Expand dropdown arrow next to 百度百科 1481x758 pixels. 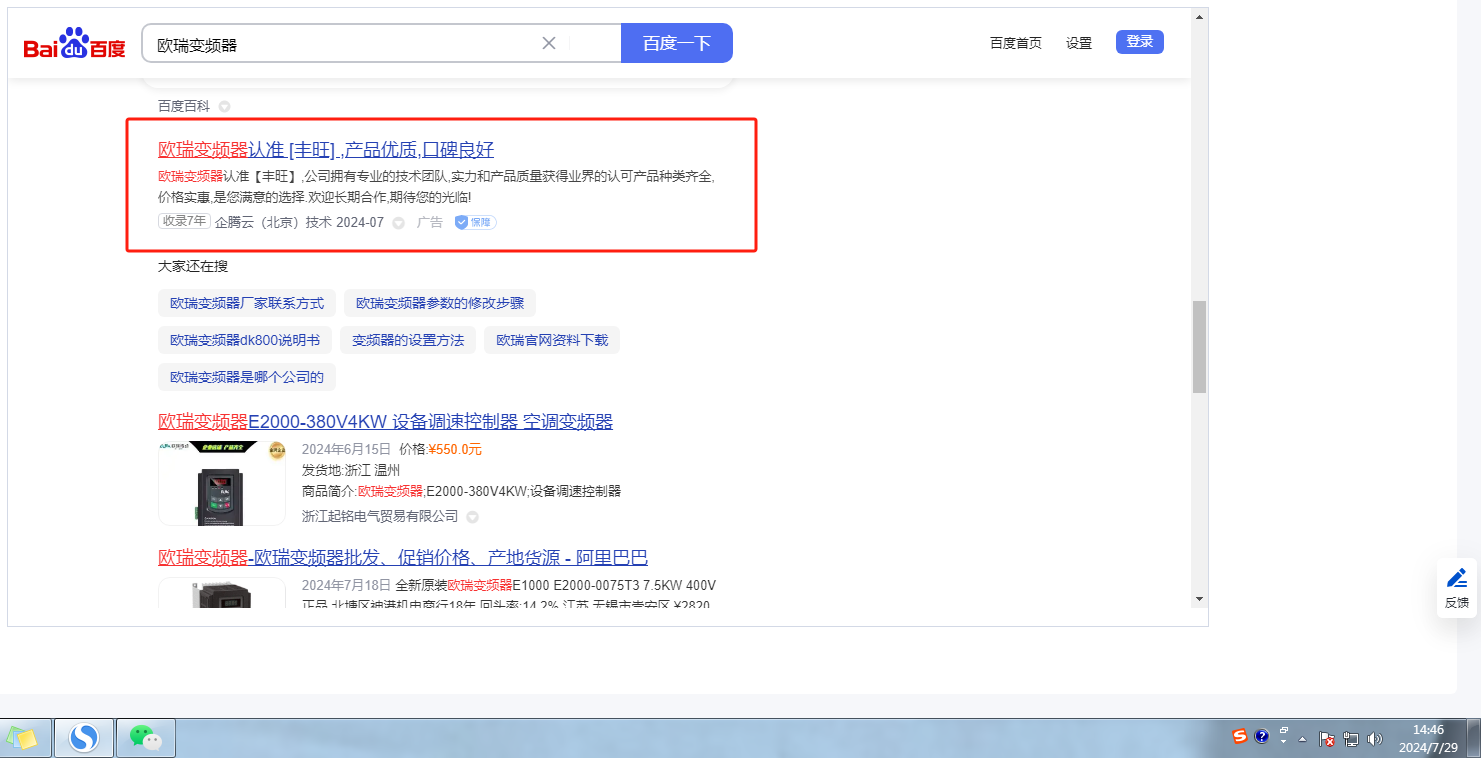coord(225,106)
